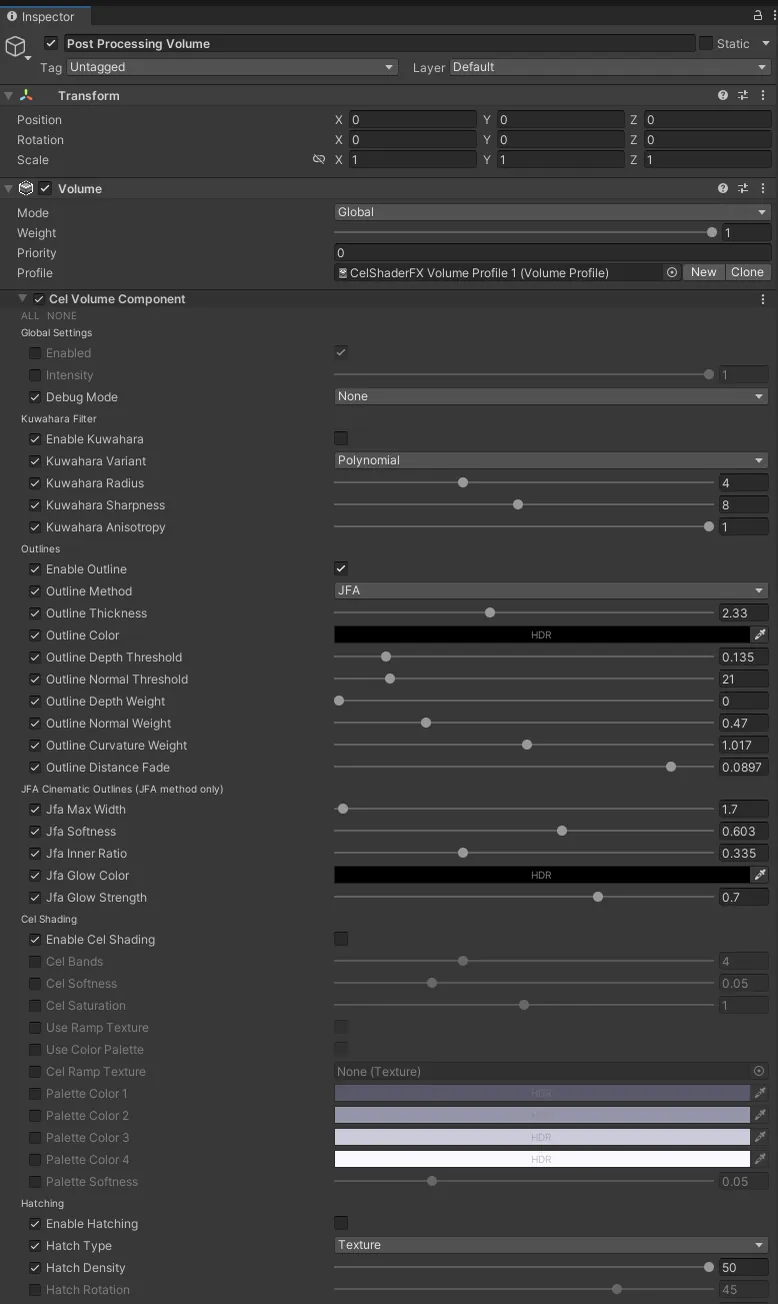Image resolution: width=778 pixels, height=1304 pixels.
Task: Click the Volume Weight slider
Action: [x=525, y=232]
